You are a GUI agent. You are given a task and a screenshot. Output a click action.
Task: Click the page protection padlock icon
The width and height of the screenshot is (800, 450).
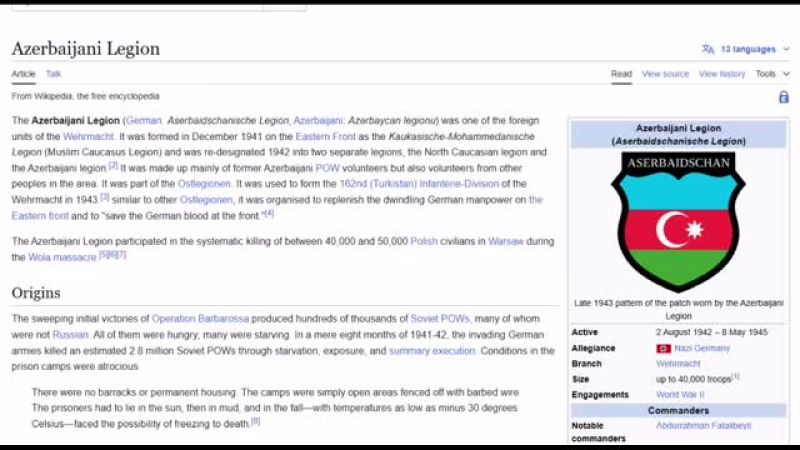783,97
